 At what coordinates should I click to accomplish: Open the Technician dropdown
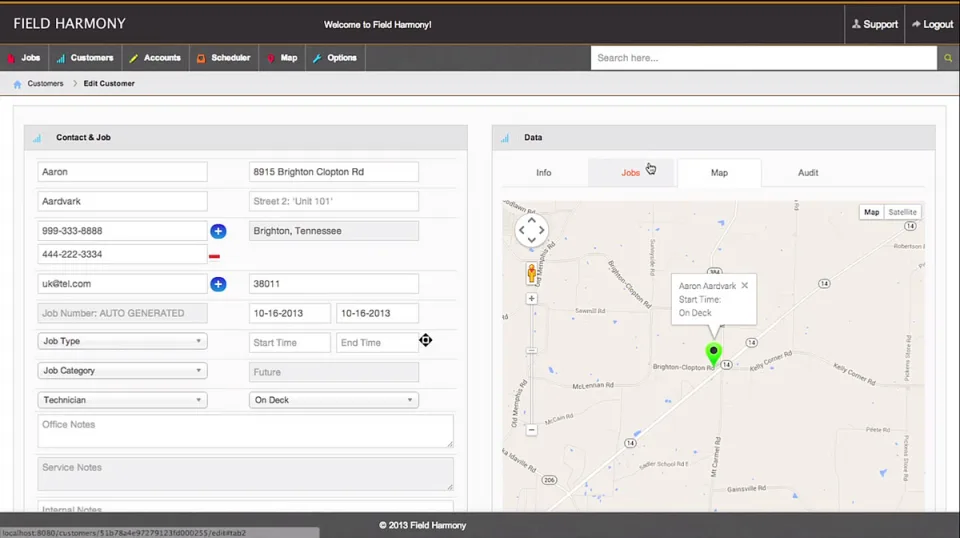[x=122, y=400]
